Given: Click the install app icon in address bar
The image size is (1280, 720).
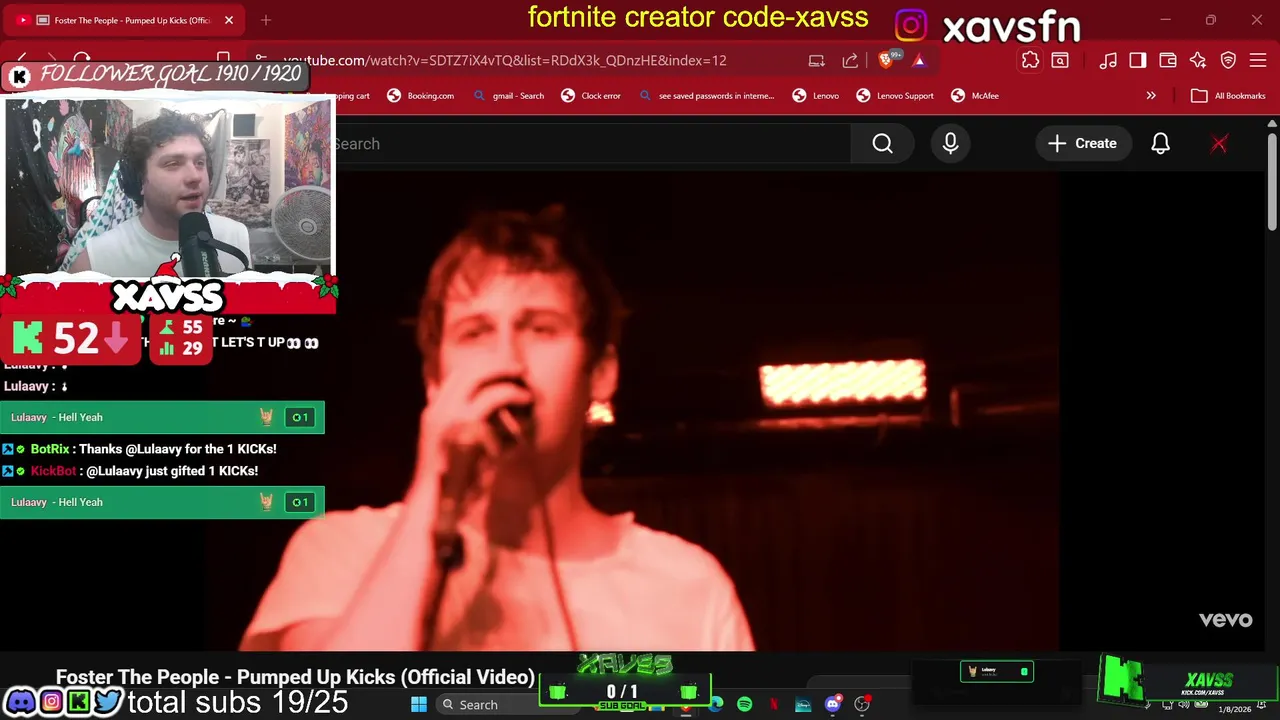Looking at the screenshot, I should coord(816,60).
